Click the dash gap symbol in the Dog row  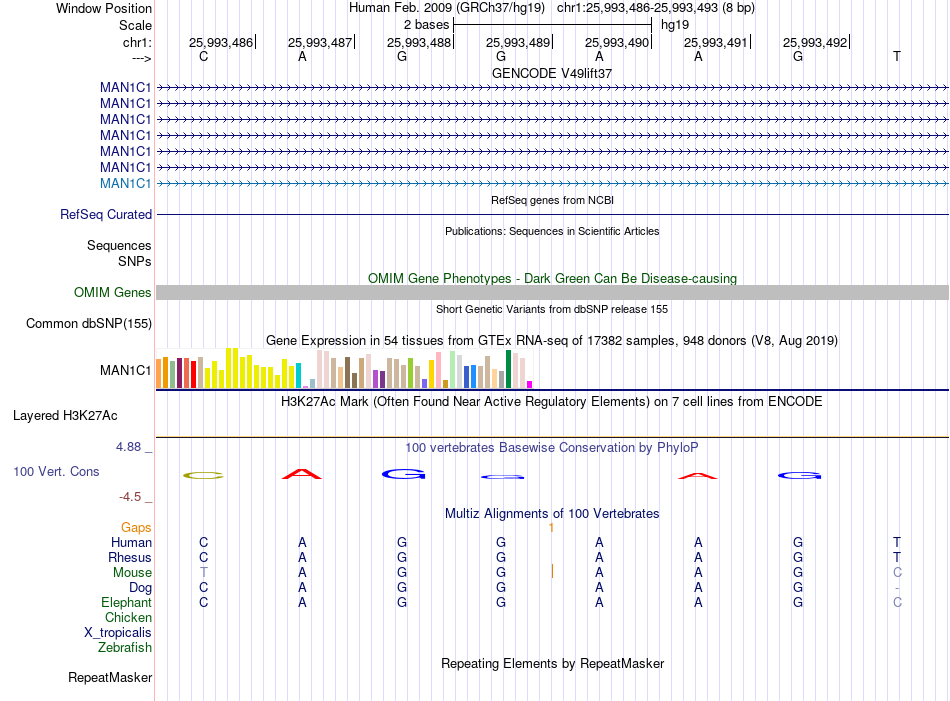coord(897,588)
